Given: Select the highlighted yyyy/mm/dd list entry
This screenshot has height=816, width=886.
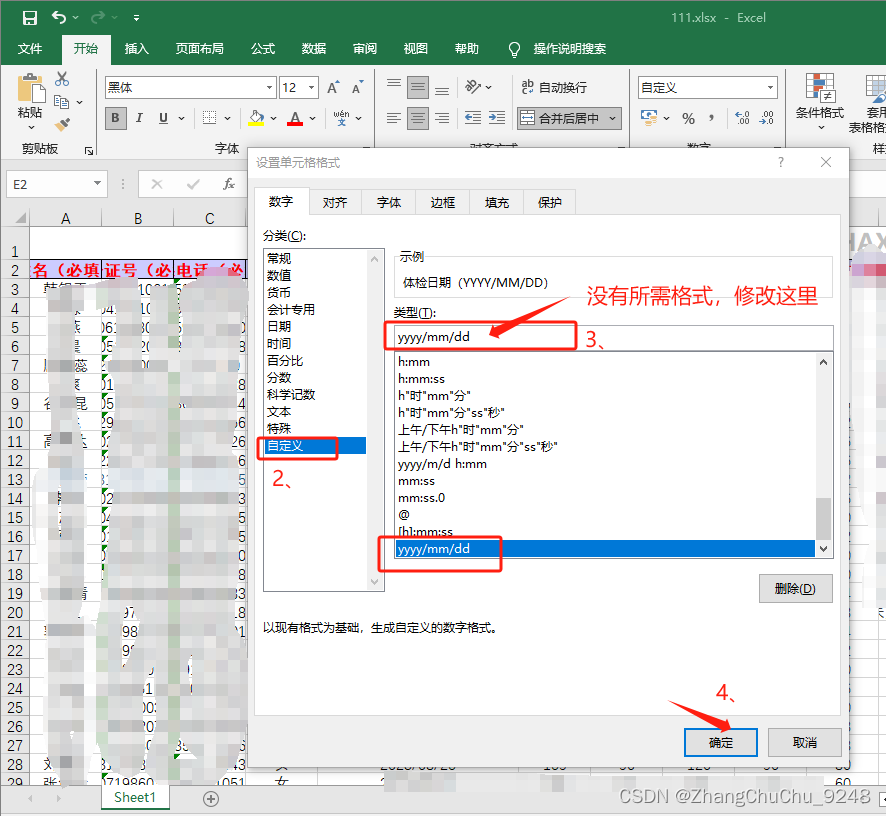Looking at the screenshot, I should 606,549.
